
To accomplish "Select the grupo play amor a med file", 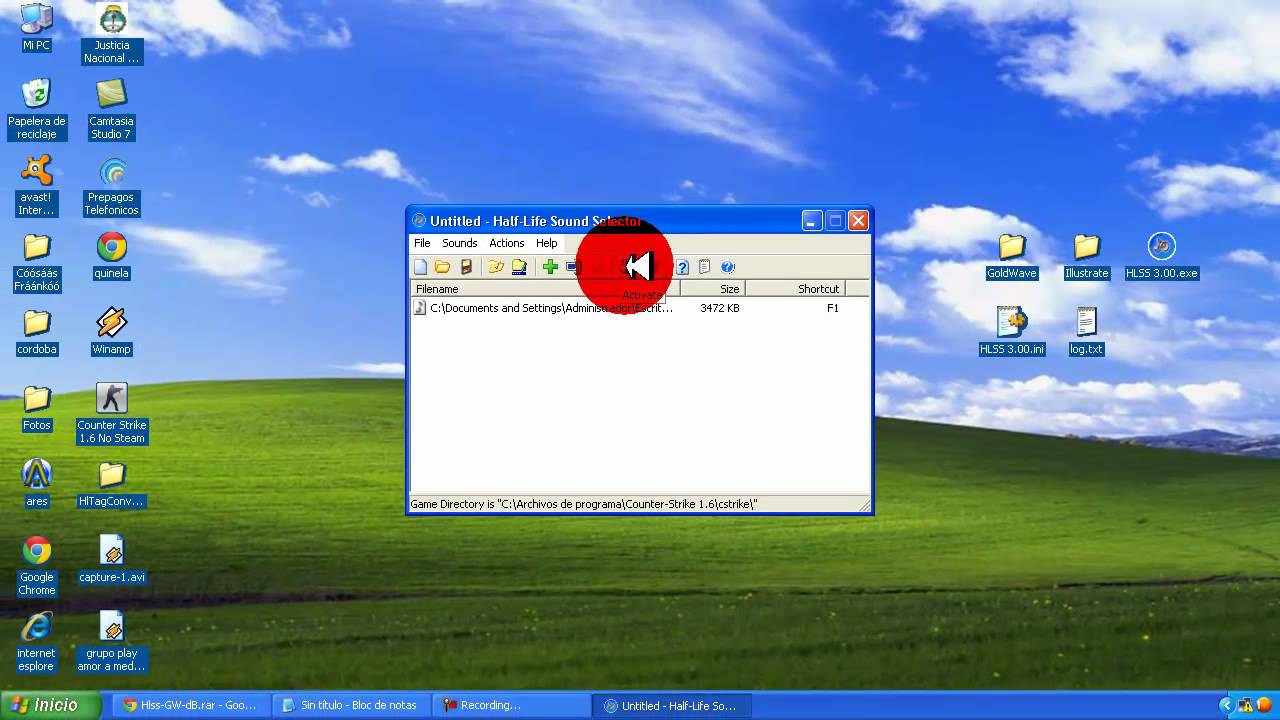I will (112, 642).
